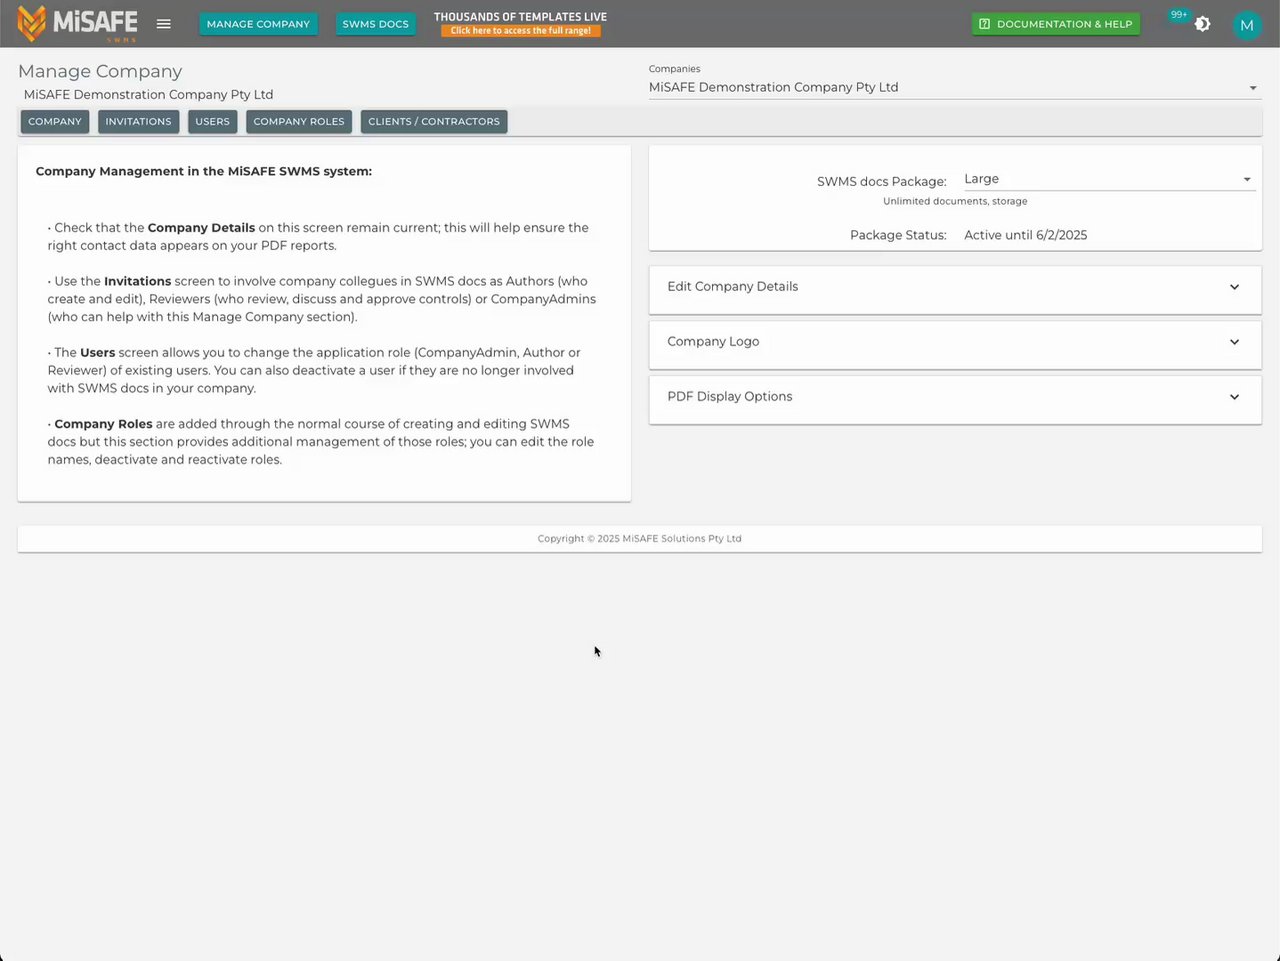Click the 'Unlimited documents, storage' note

point(955,201)
